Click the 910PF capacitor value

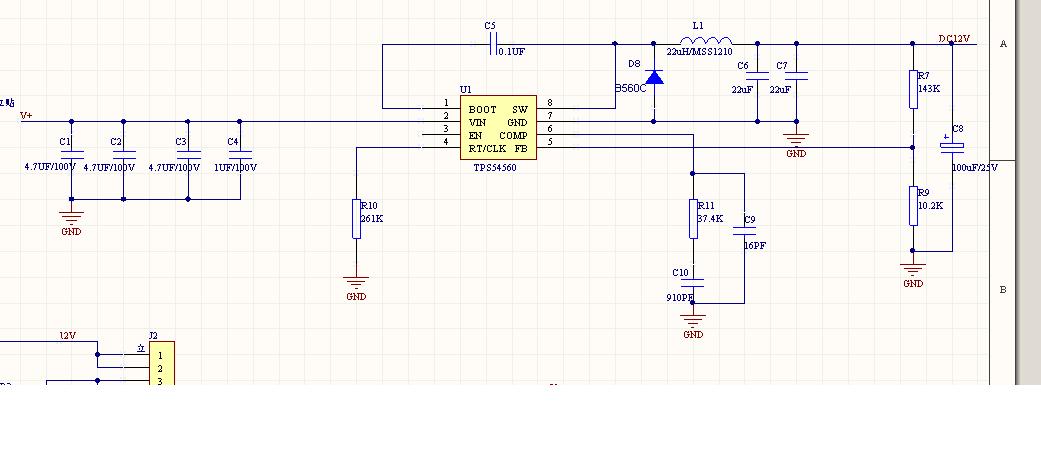[x=680, y=298]
